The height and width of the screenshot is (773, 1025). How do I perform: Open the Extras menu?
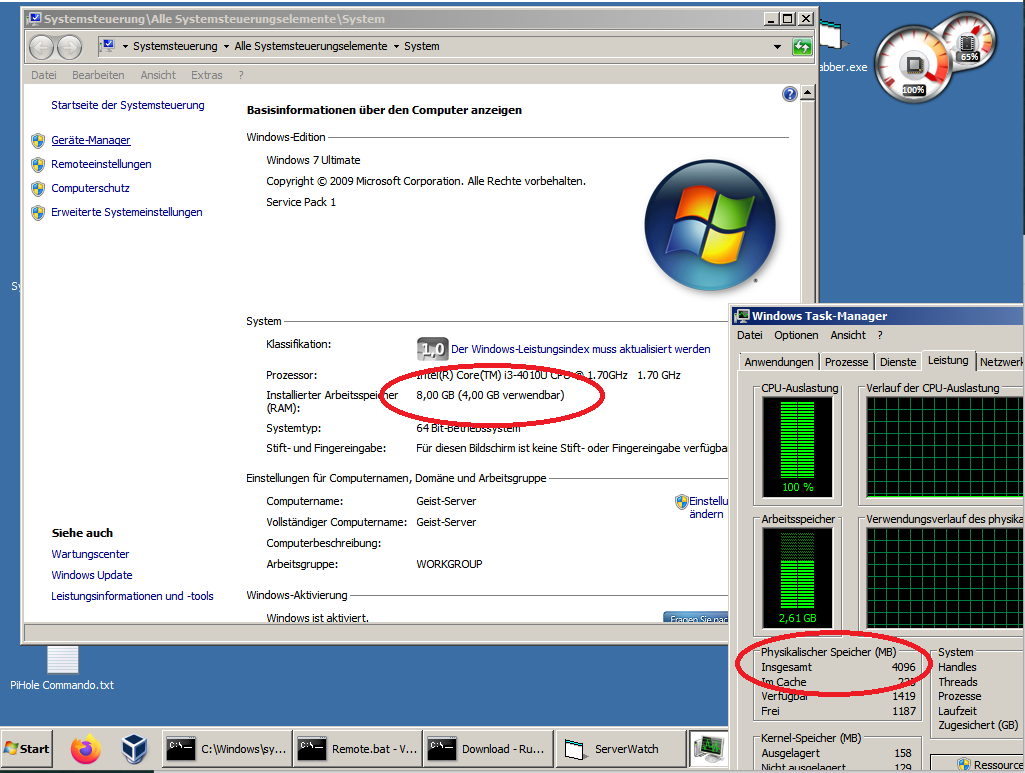(207, 75)
